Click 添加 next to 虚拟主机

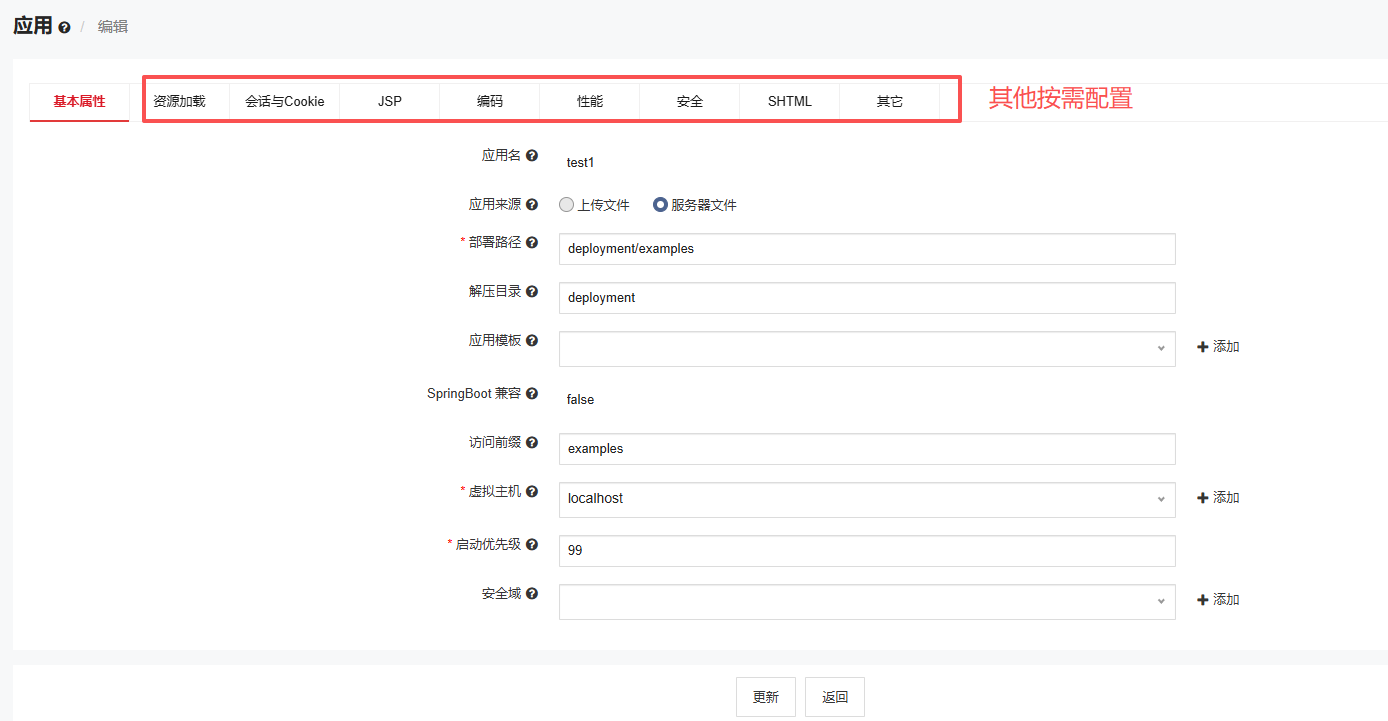pos(1218,498)
